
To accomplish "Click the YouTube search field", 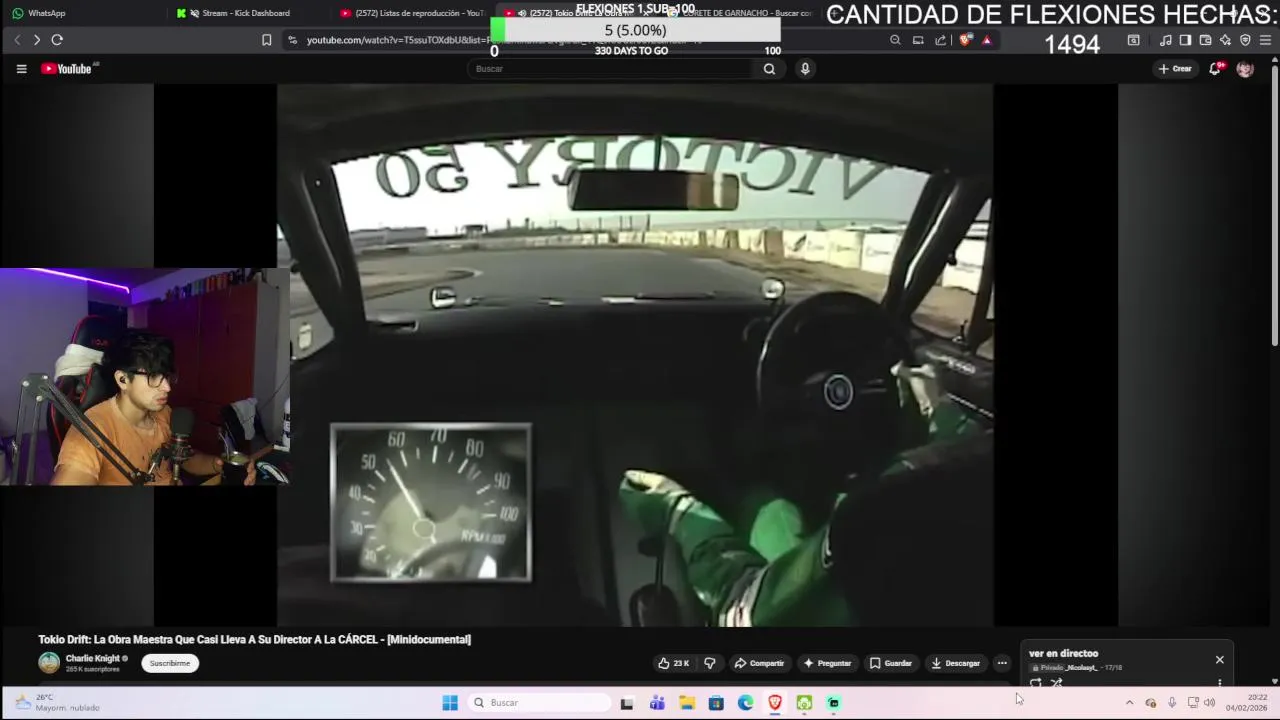I will click(x=612, y=69).
